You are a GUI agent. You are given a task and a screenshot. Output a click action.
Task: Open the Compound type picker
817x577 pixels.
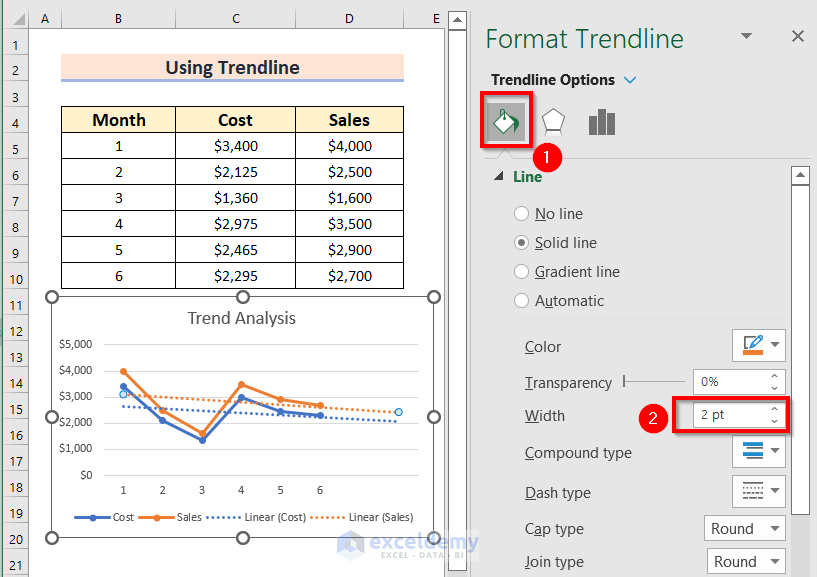pos(760,452)
